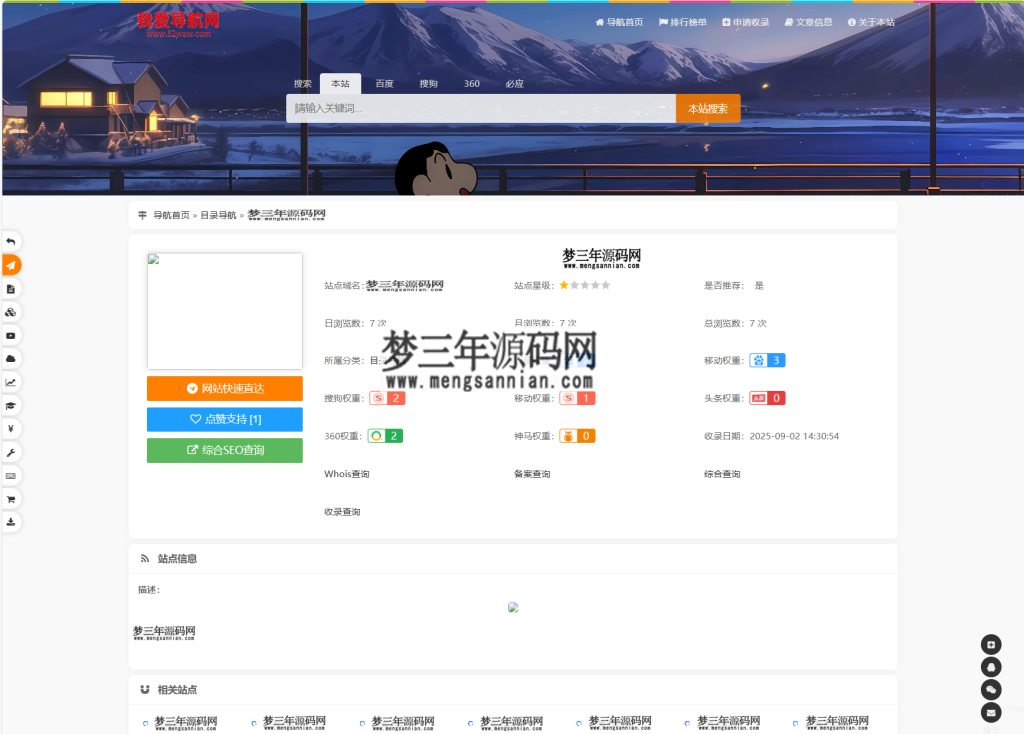This screenshot has width=1024, height=734.
Task: Select the paper plane icon in left sidebar
Action: (11, 265)
